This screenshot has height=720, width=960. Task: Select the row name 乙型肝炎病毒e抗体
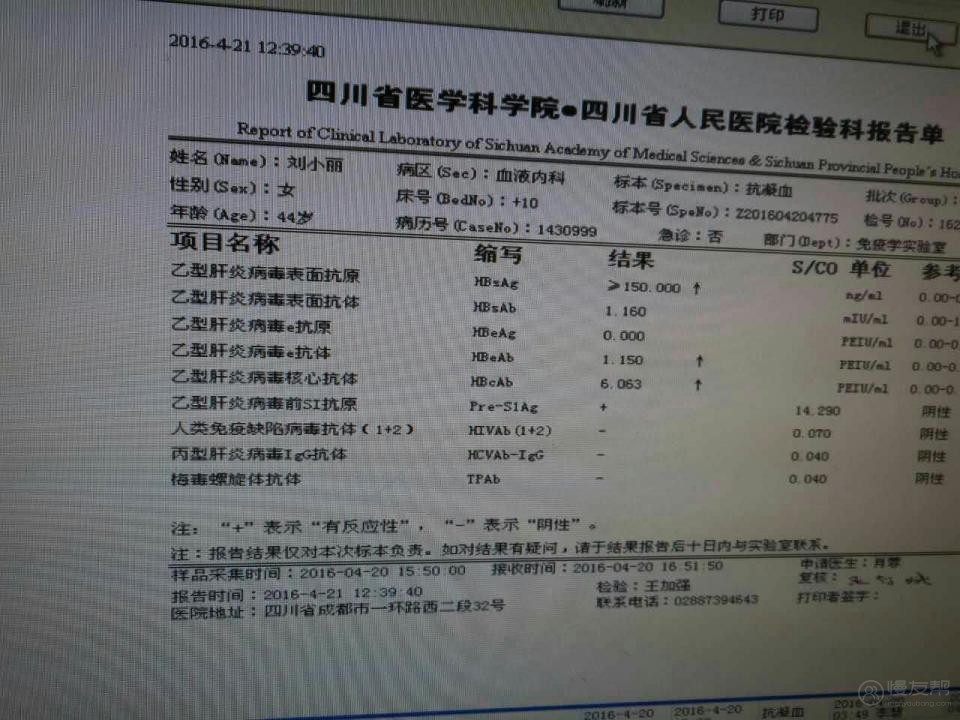(251, 351)
